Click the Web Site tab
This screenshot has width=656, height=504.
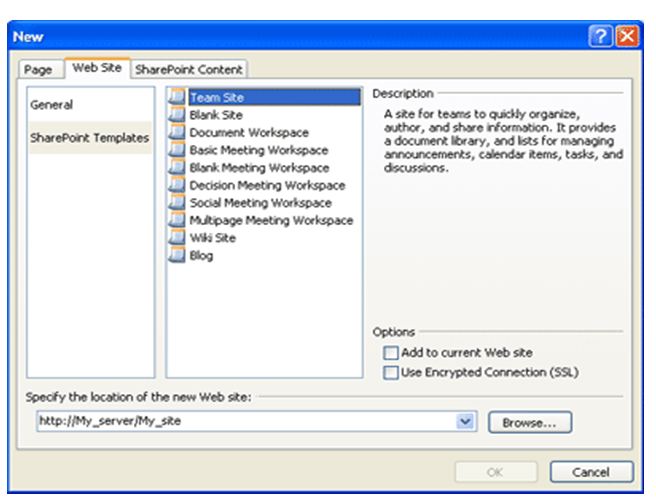[x=96, y=68]
